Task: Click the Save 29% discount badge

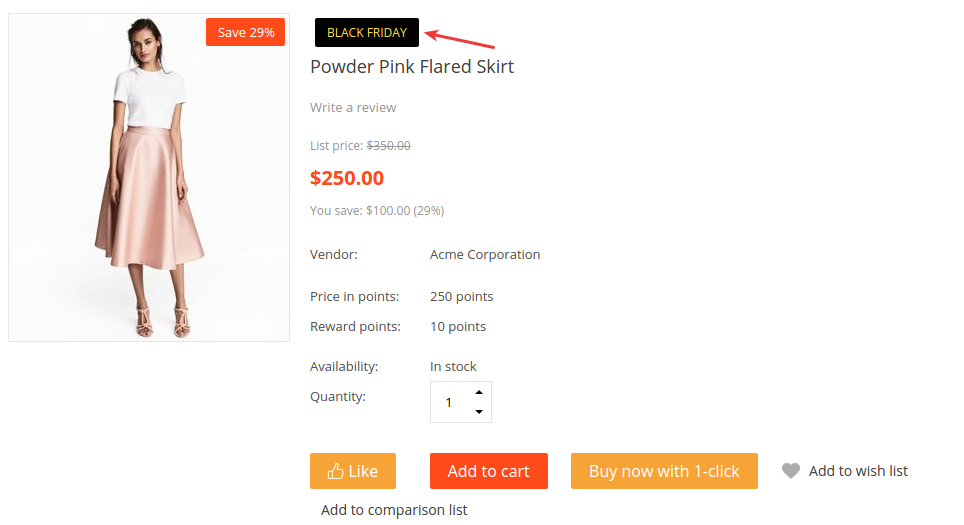Action: 245,32
